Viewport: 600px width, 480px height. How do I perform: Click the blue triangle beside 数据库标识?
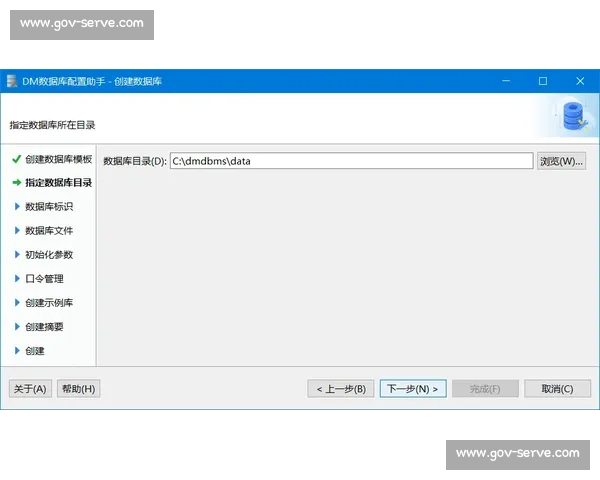pyautogui.click(x=17, y=207)
